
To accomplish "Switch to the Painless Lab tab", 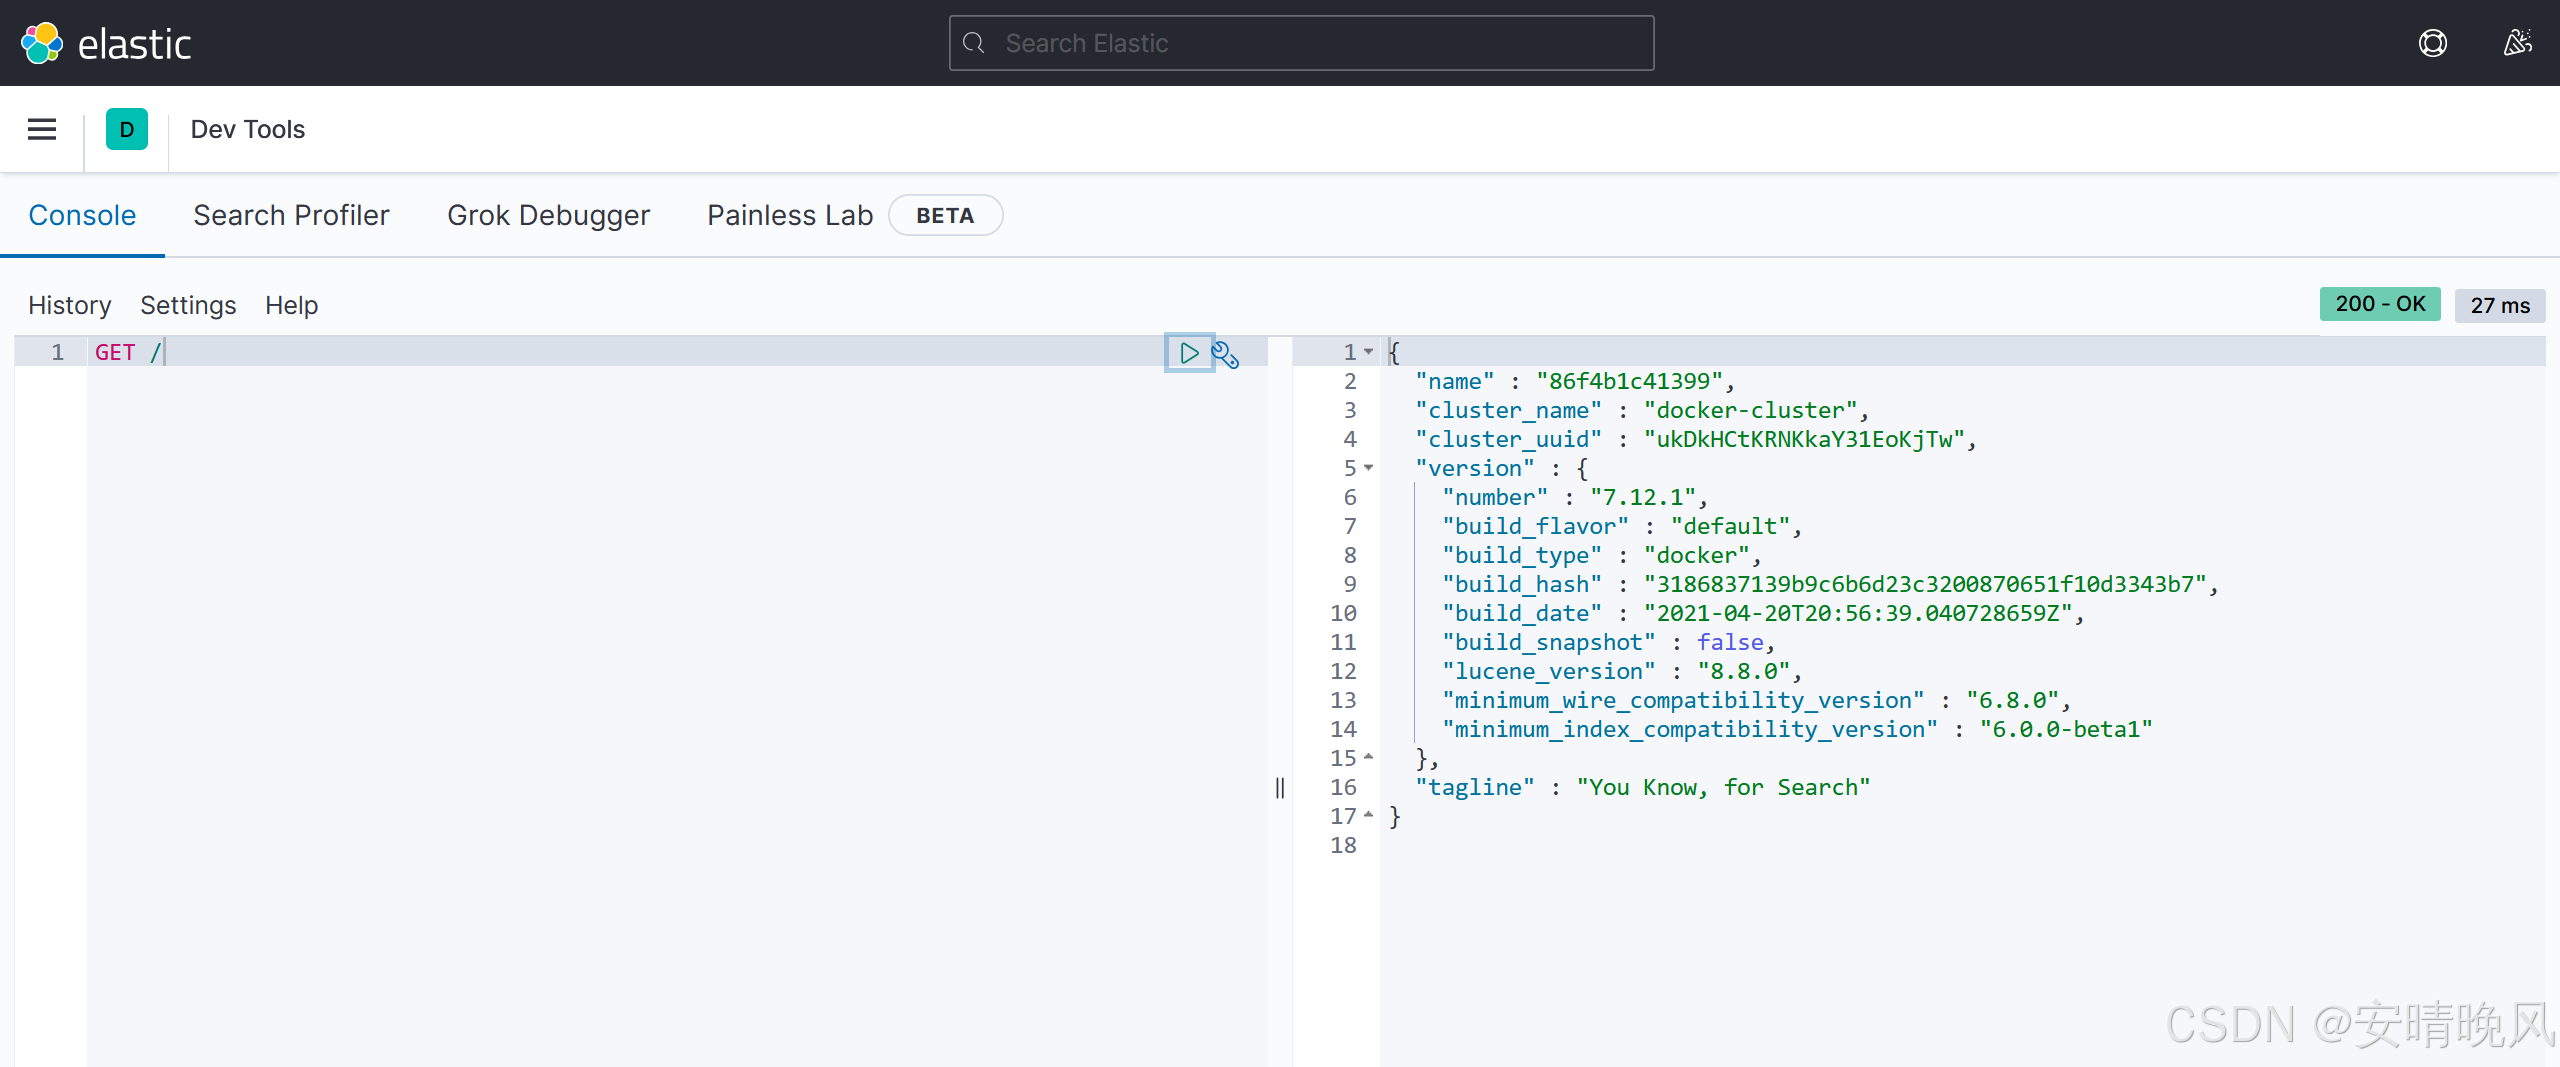I will [x=790, y=215].
